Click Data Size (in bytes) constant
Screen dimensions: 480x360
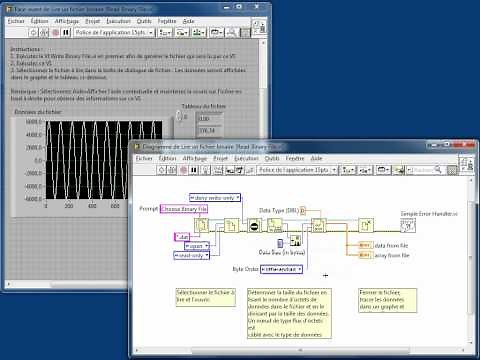click(280, 243)
